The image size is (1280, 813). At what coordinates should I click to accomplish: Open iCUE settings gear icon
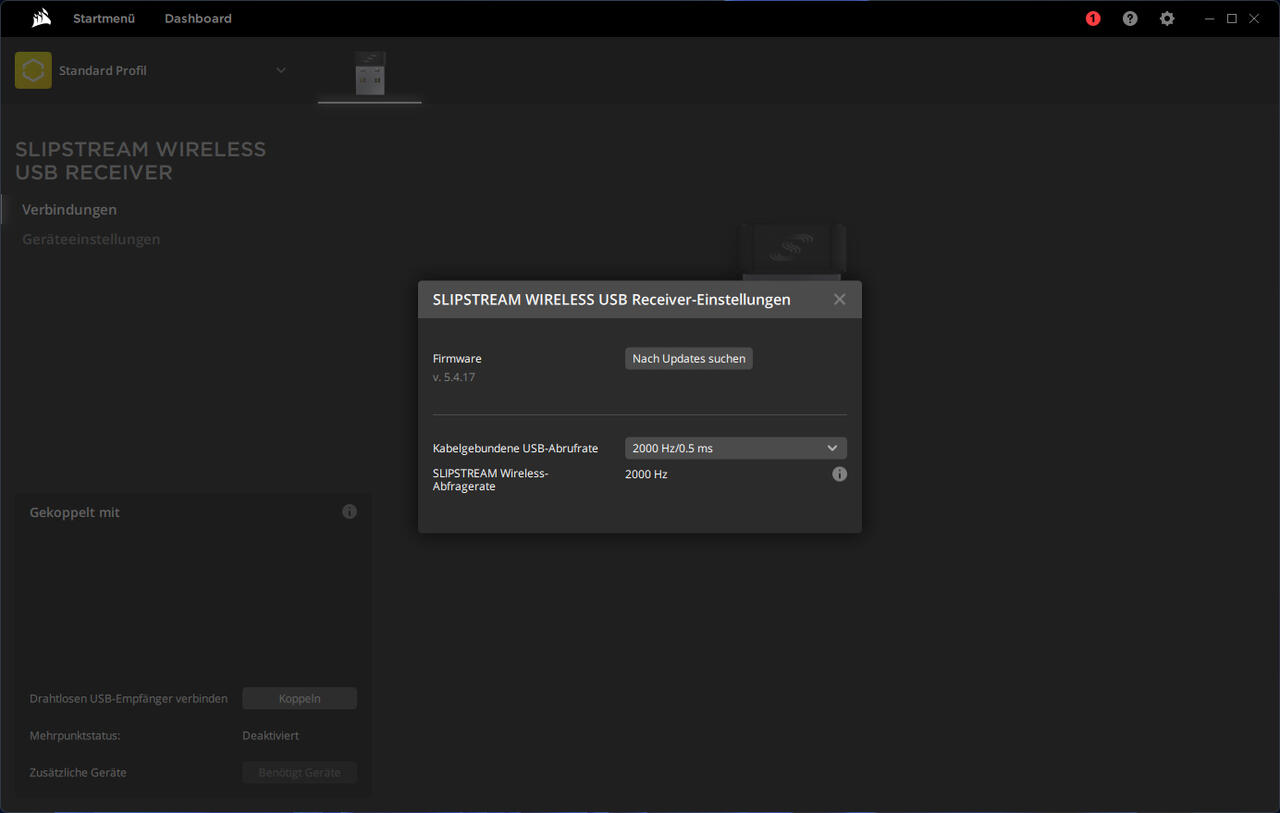point(1167,18)
